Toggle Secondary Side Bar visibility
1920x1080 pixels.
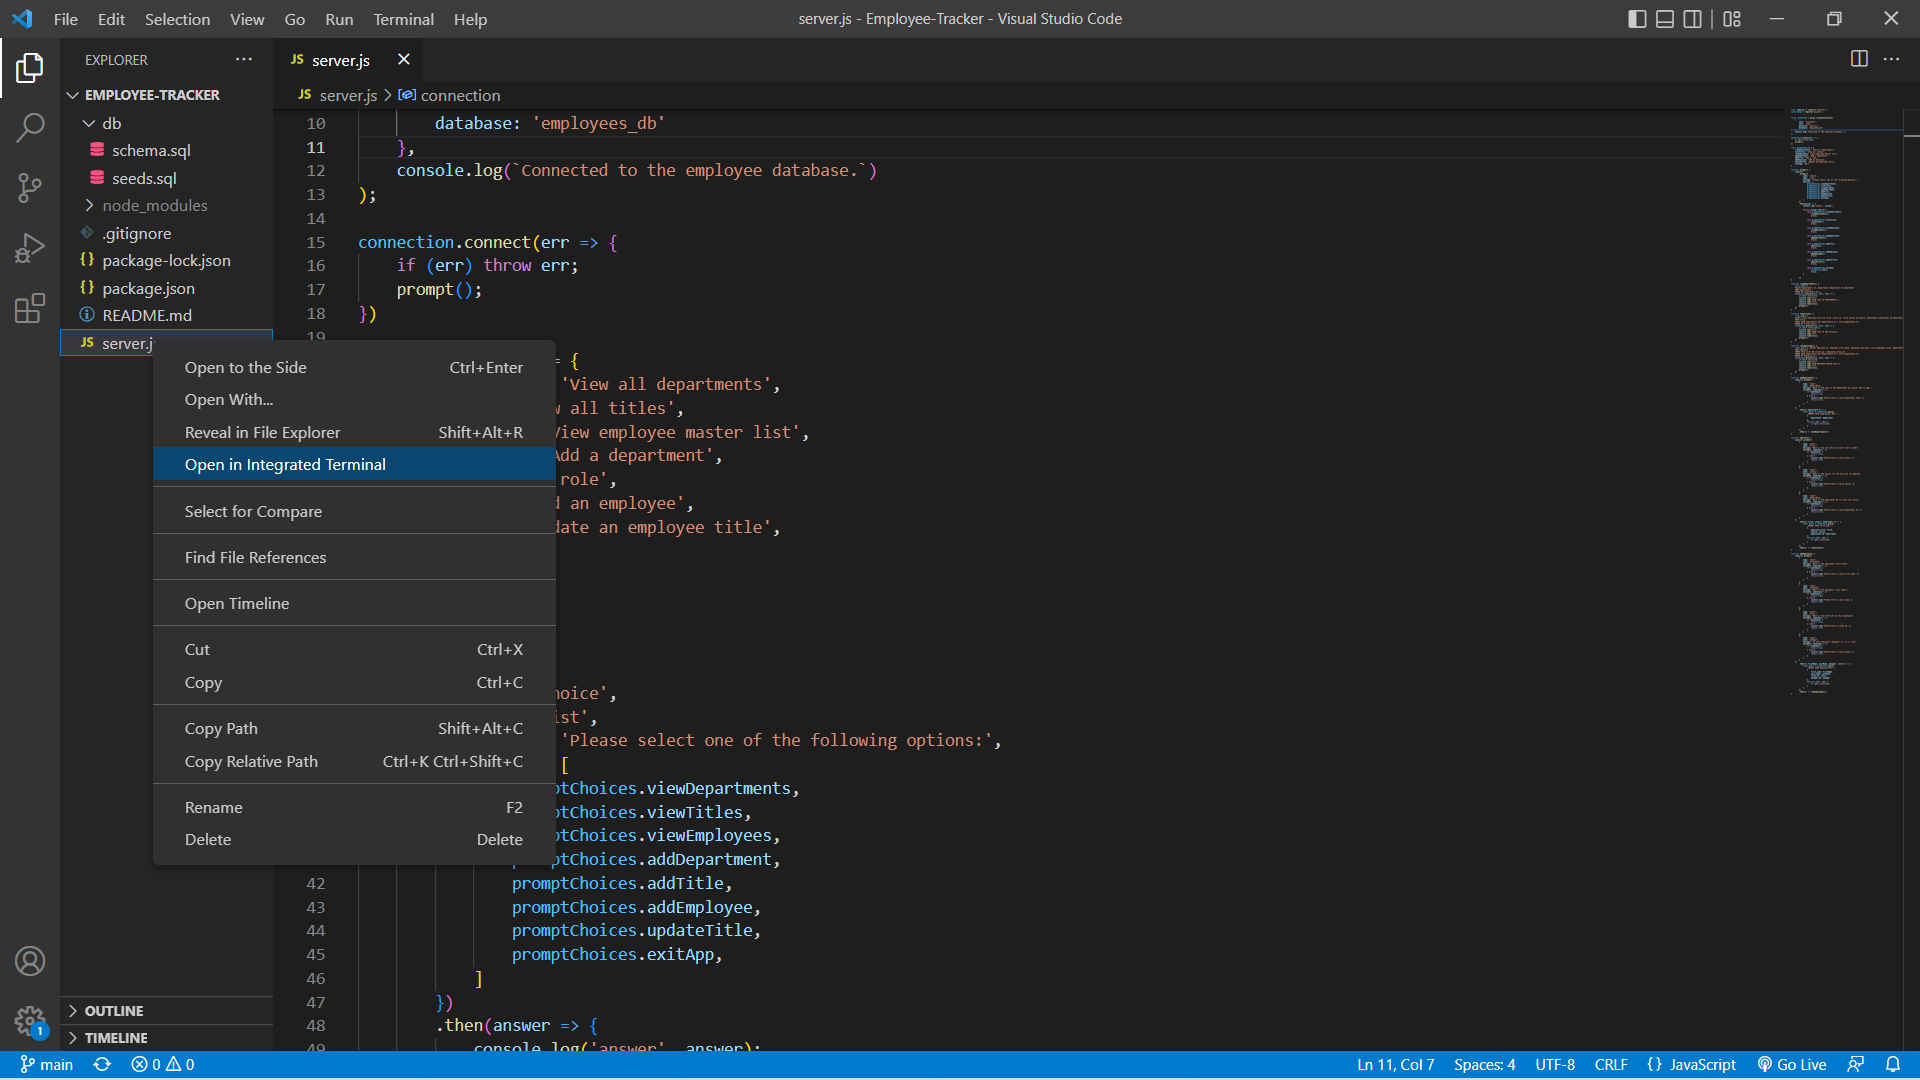tap(1692, 19)
